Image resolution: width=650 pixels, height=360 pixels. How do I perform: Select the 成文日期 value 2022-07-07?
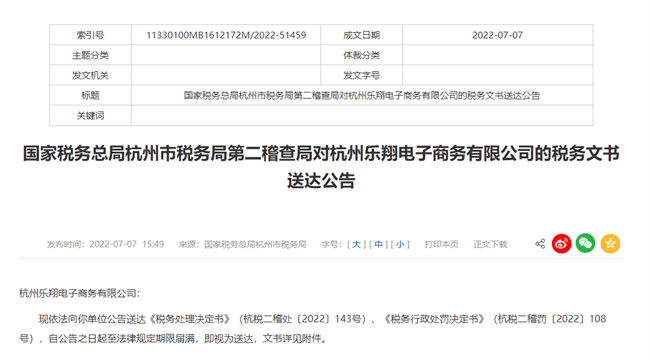[497, 35]
